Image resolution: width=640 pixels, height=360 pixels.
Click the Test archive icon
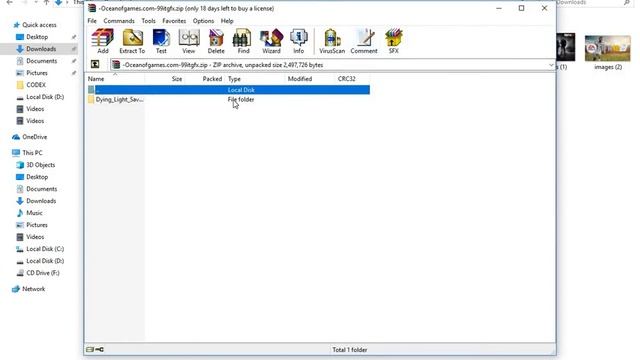[161, 41]
